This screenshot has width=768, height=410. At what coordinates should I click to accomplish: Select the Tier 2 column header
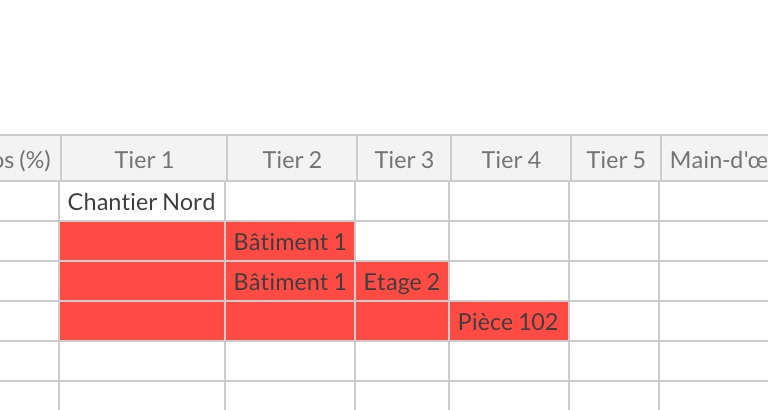(292, 158)
